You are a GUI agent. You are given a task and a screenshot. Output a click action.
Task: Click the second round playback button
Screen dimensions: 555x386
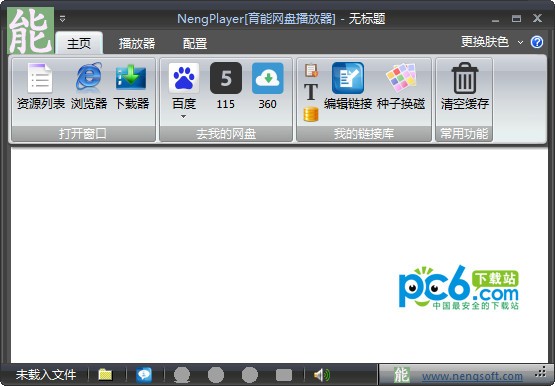pyautogui.click(x=216, y=375)
